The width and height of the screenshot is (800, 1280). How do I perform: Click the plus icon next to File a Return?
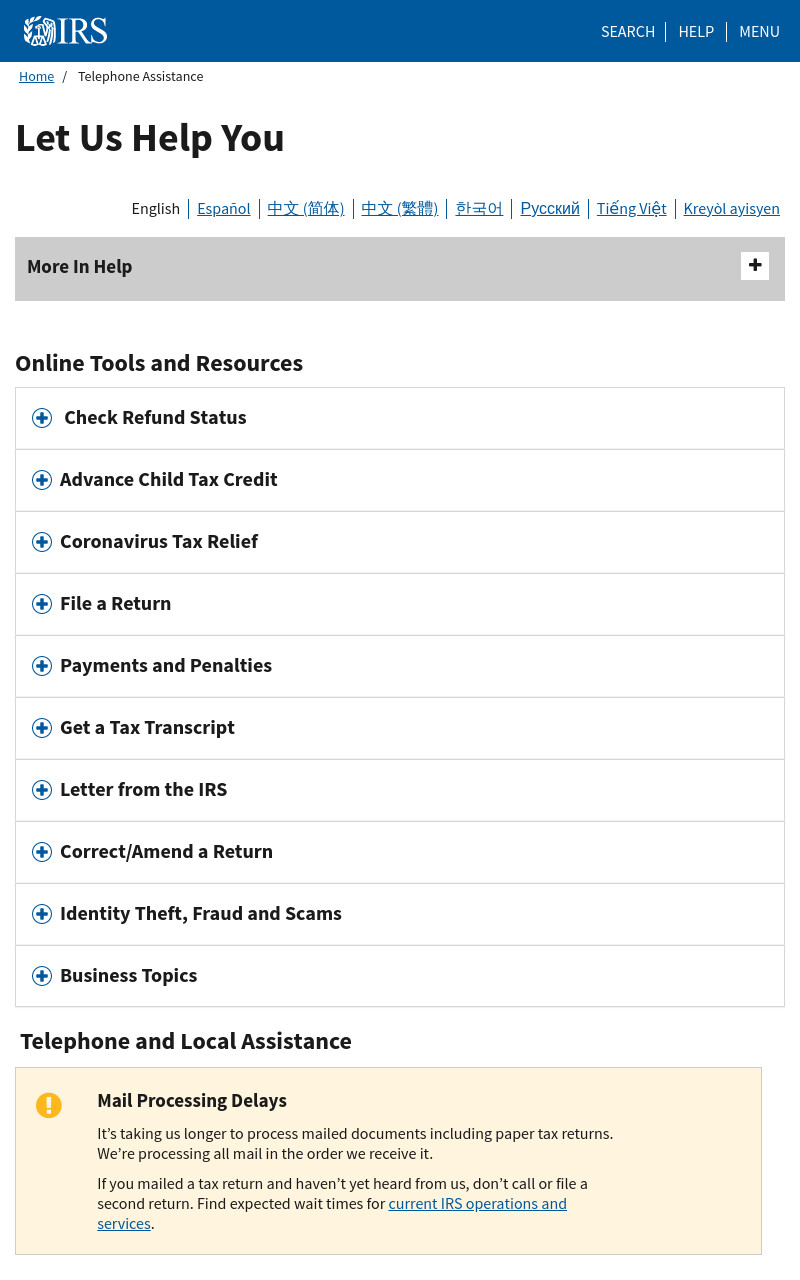[42, 604]
